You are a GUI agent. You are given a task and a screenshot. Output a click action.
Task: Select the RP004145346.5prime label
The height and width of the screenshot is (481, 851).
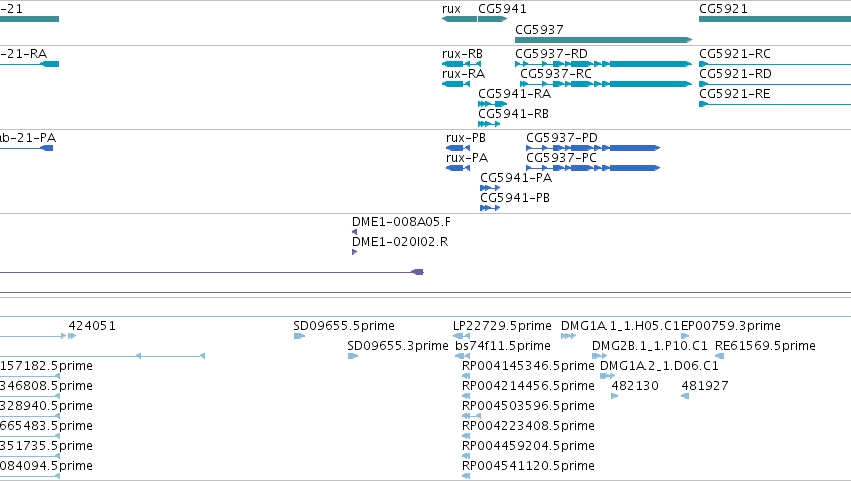[x=528, y=366]
